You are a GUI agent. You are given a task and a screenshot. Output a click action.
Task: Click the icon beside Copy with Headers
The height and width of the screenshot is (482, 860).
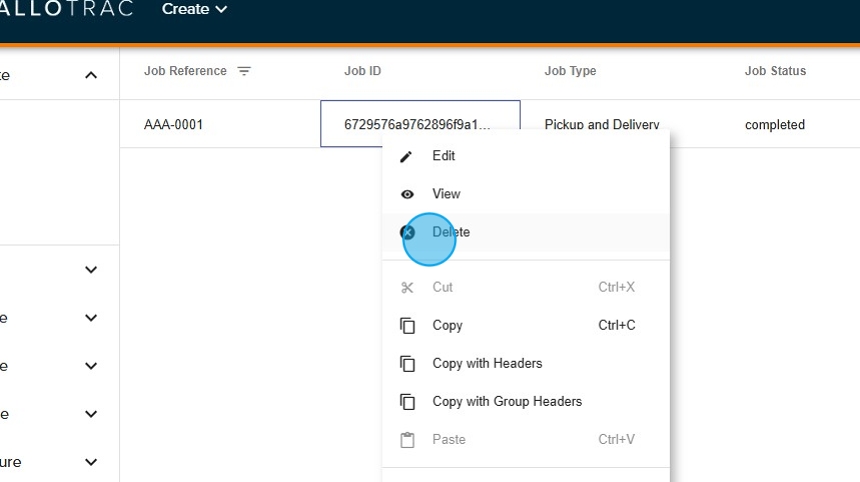pos(407,364)
